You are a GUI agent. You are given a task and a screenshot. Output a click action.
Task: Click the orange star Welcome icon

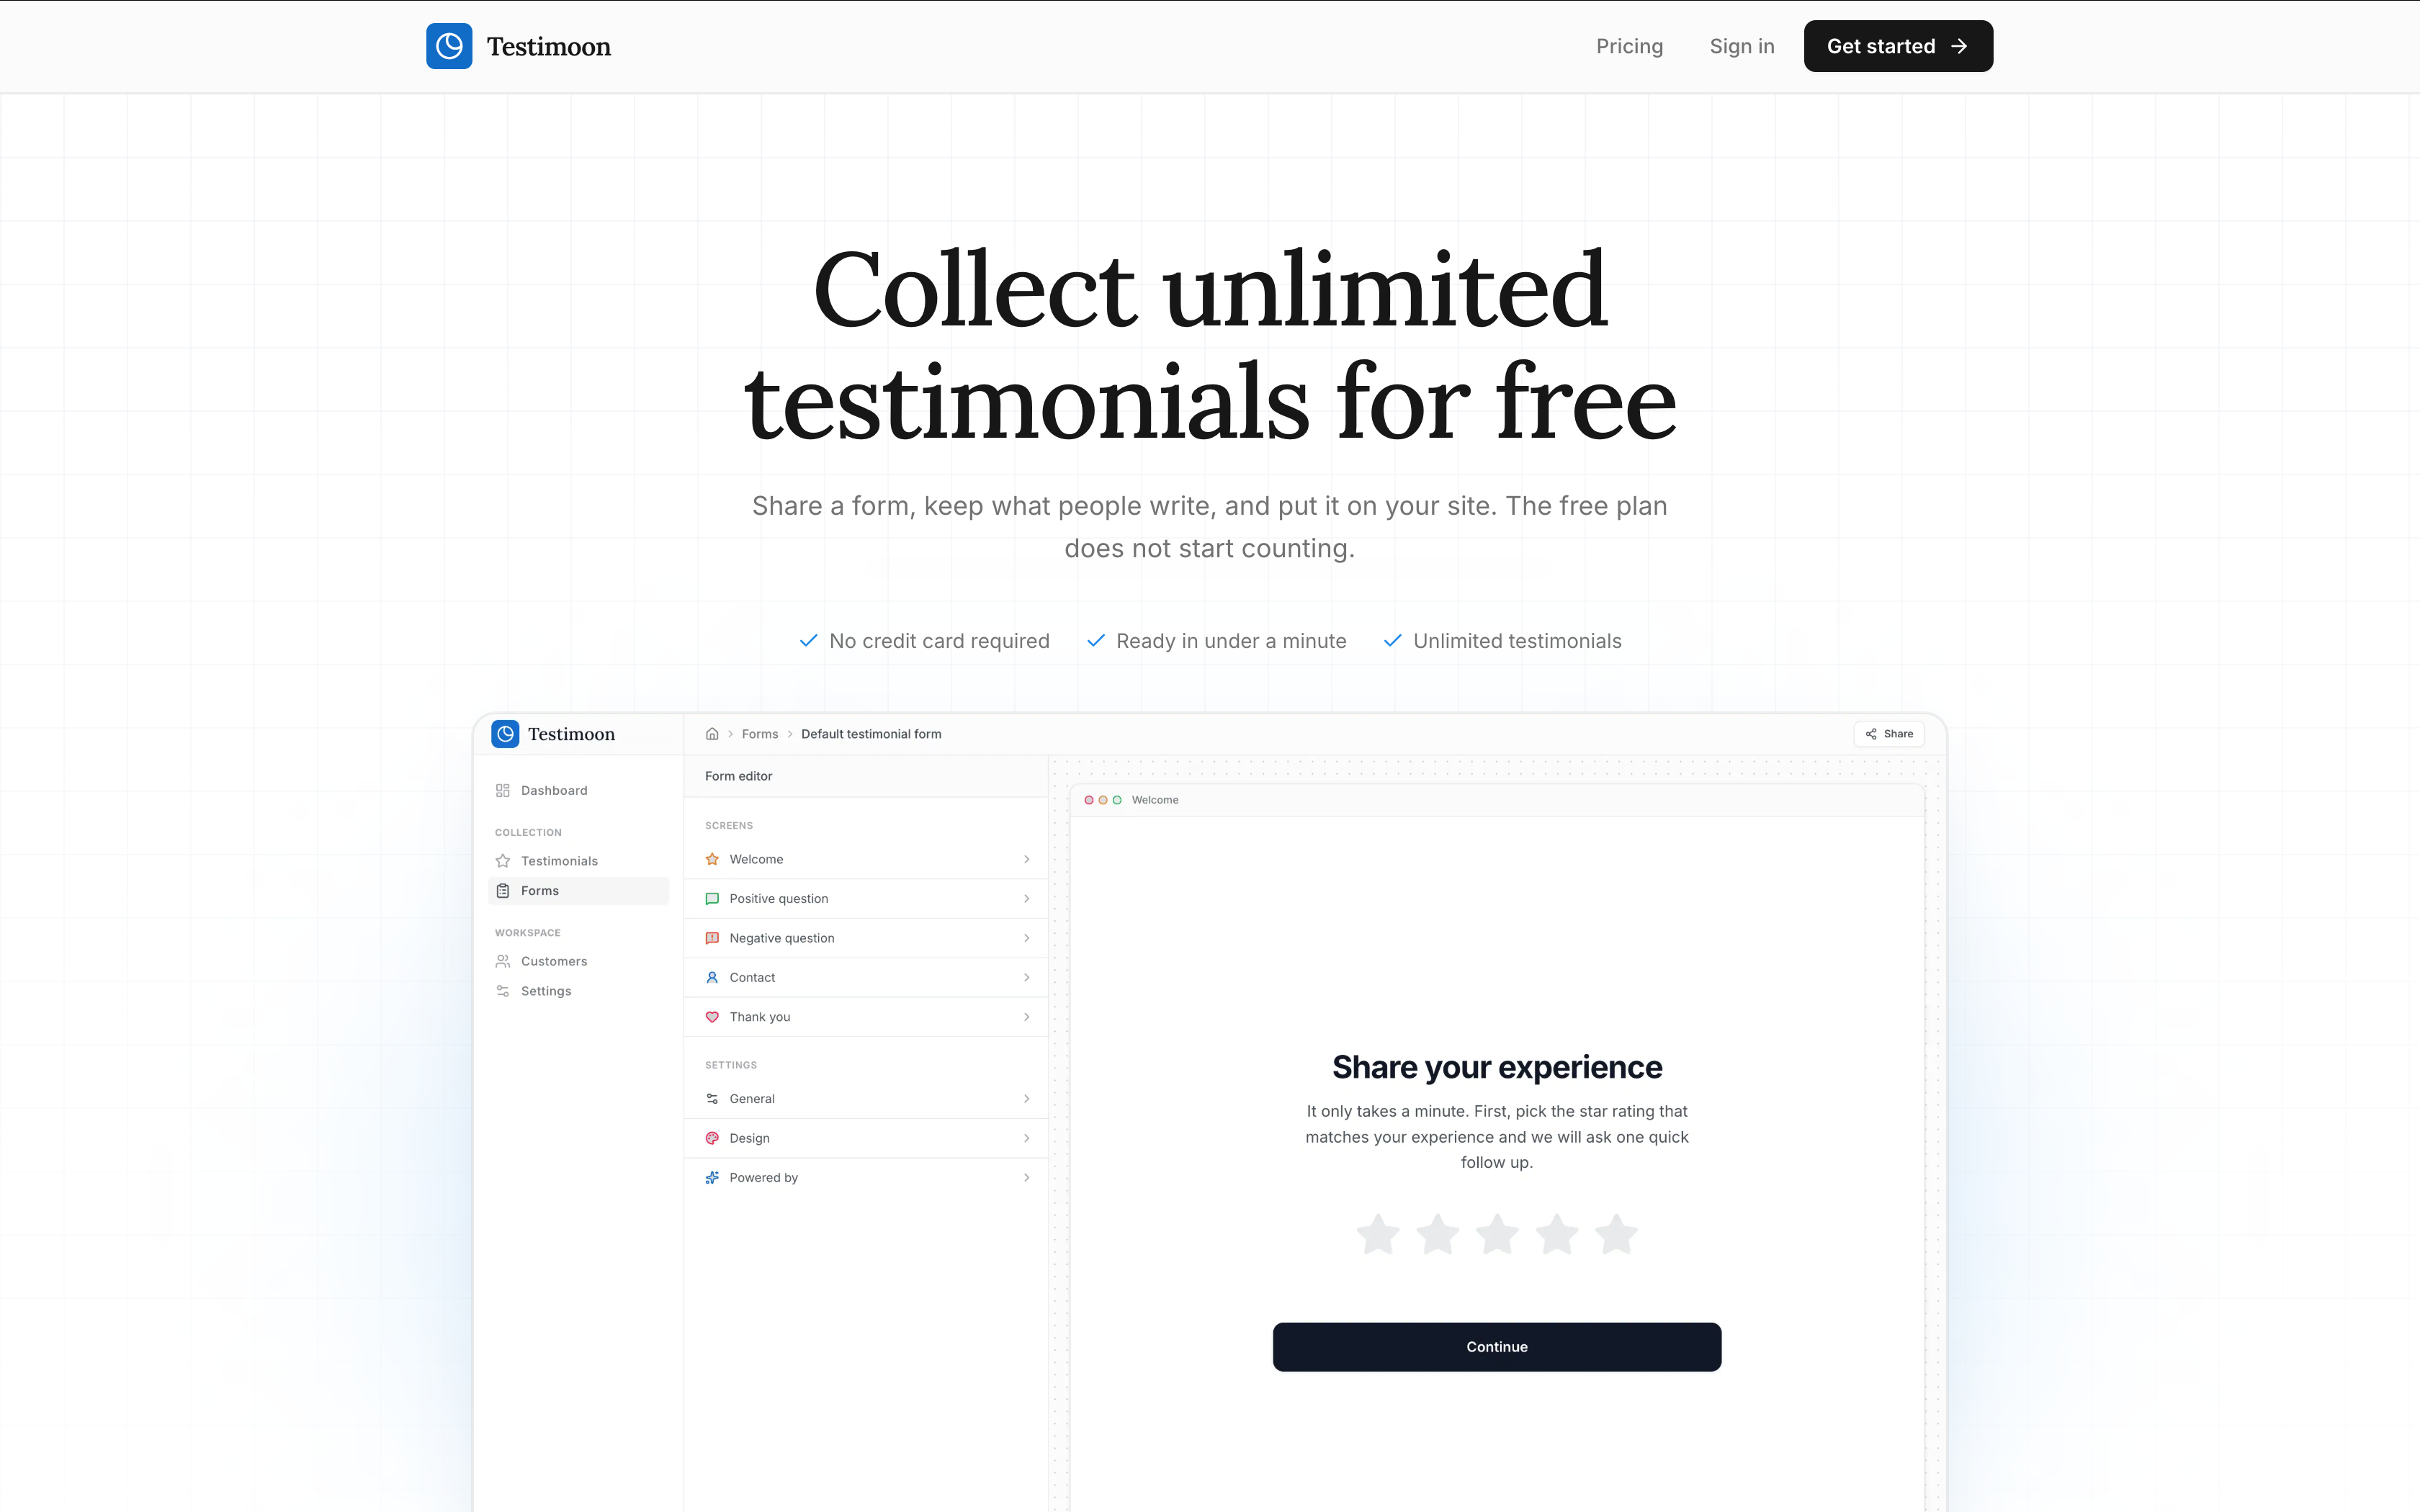pyautogui.click(x=712, y=859)
